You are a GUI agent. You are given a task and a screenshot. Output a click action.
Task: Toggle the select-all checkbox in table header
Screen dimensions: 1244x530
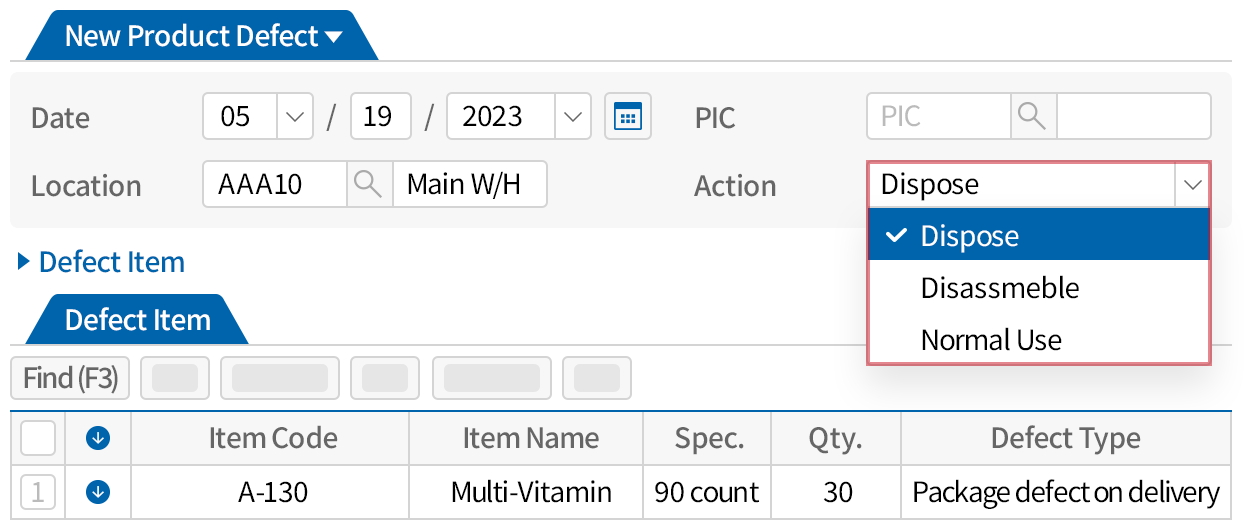(x=38, y=438)
